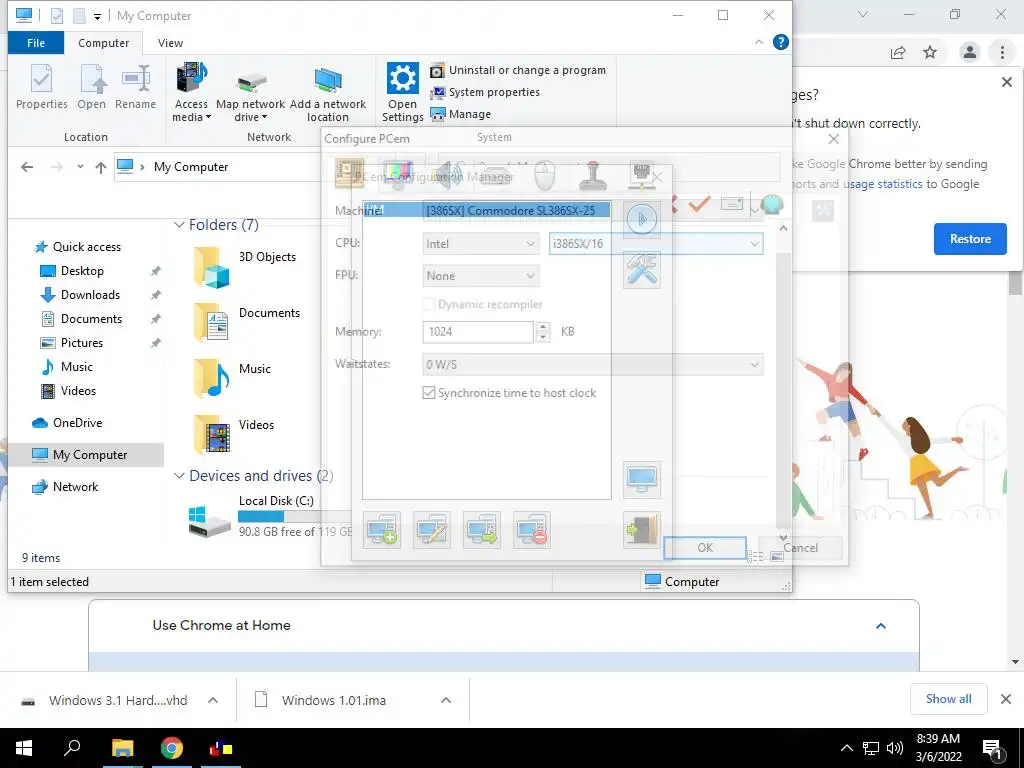Screen dimensions: 1024x768
Task: Click the play button to start the machine
Action: [642, 218]
